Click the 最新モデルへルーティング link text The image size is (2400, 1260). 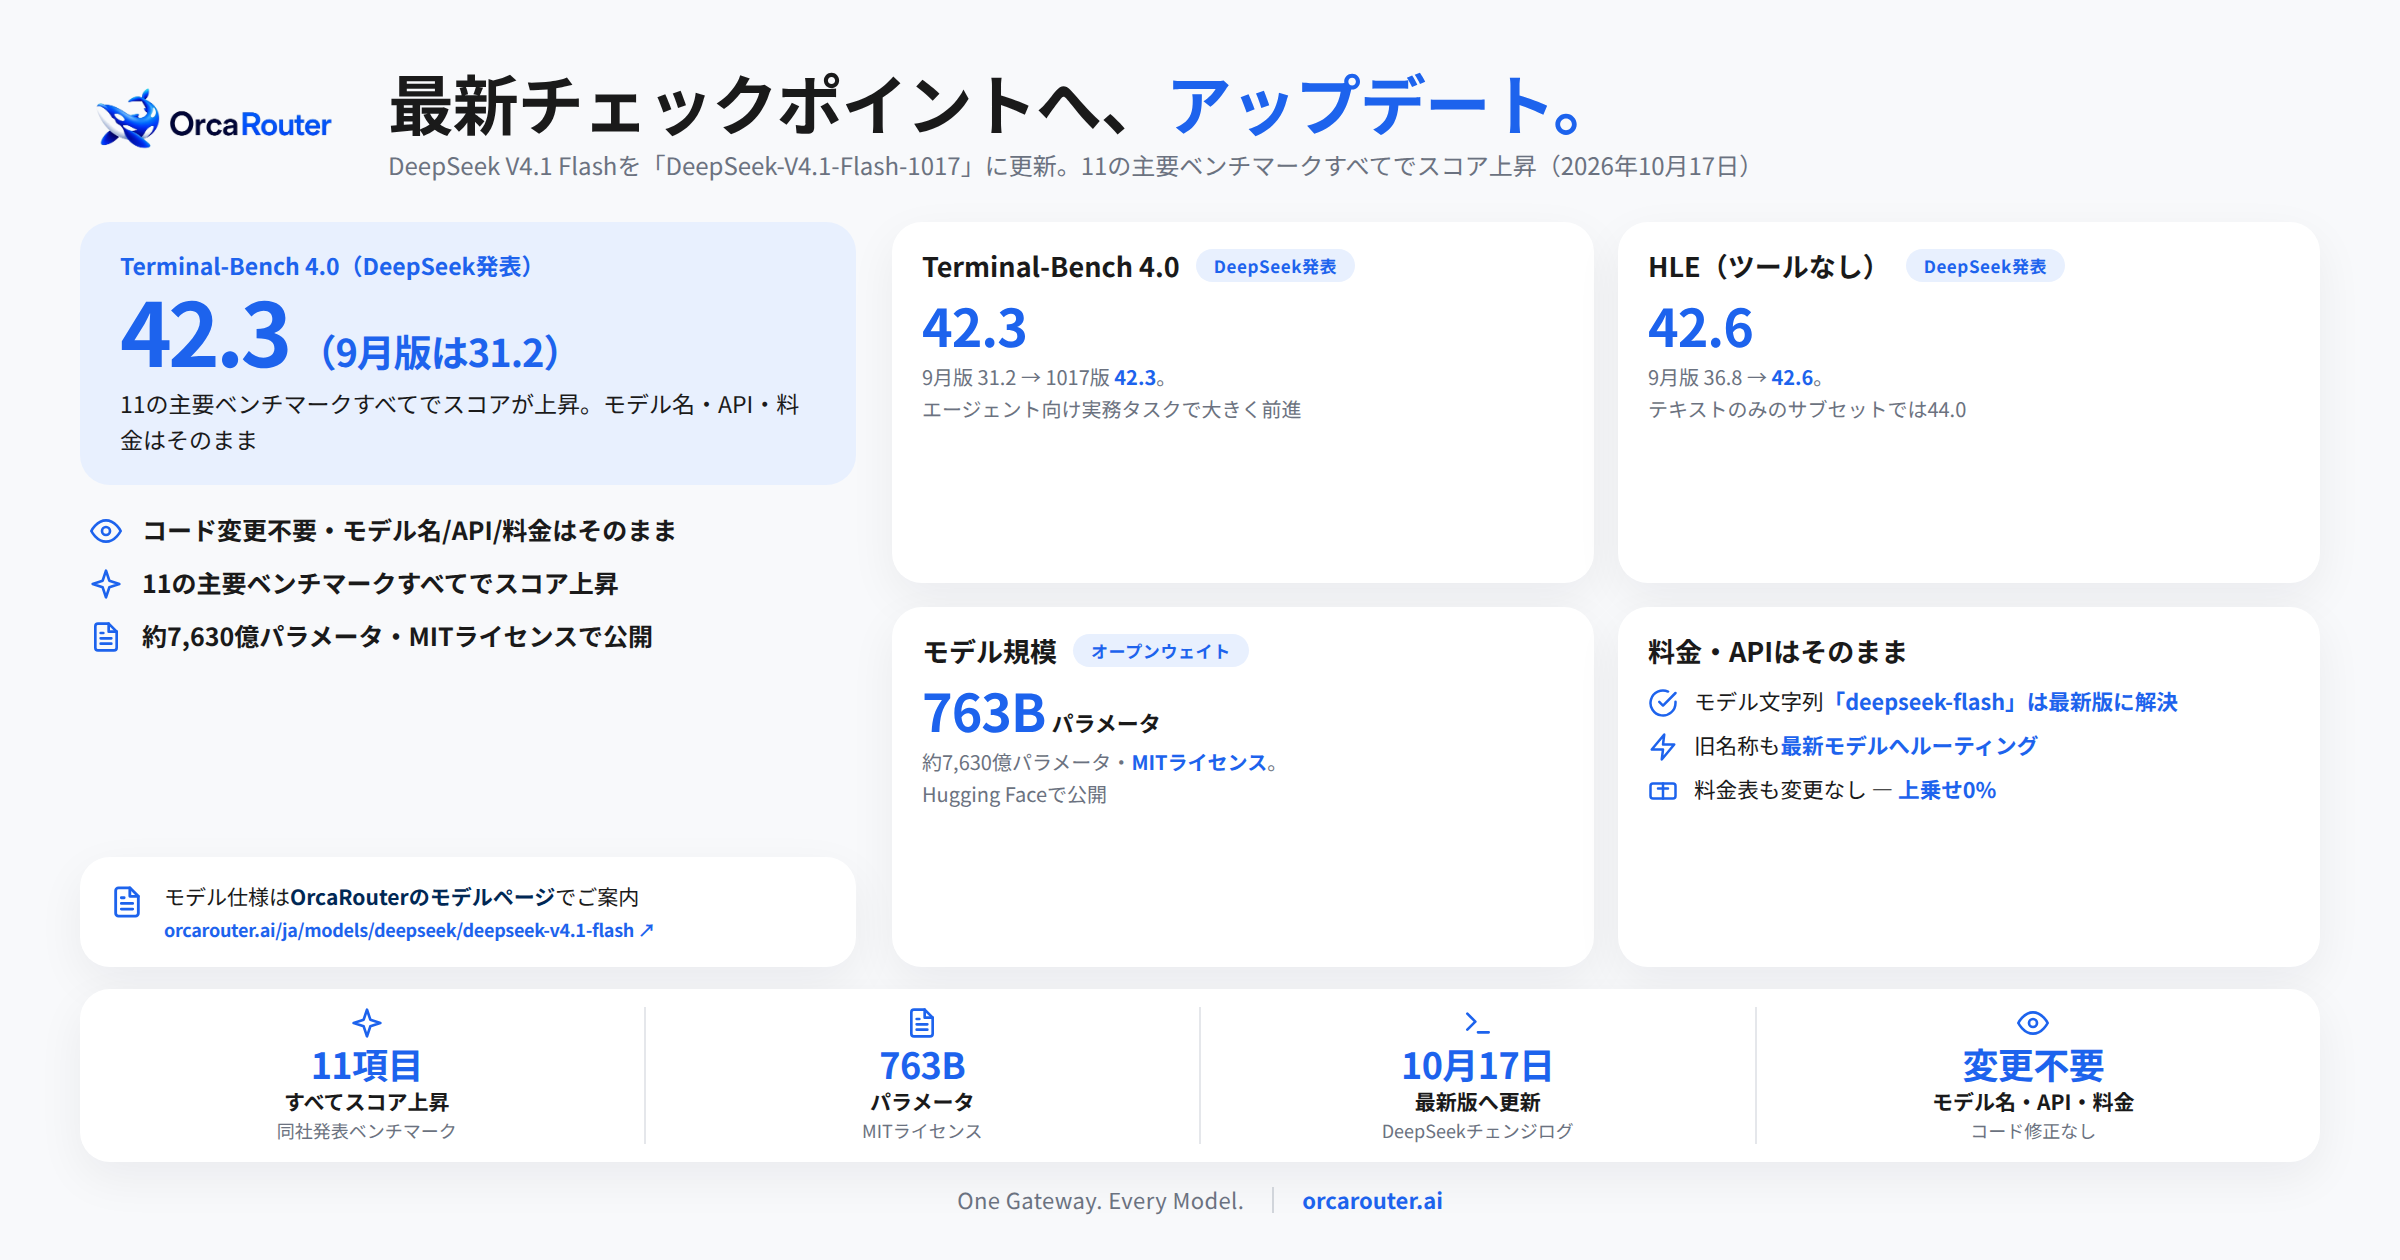(1909, 746)
